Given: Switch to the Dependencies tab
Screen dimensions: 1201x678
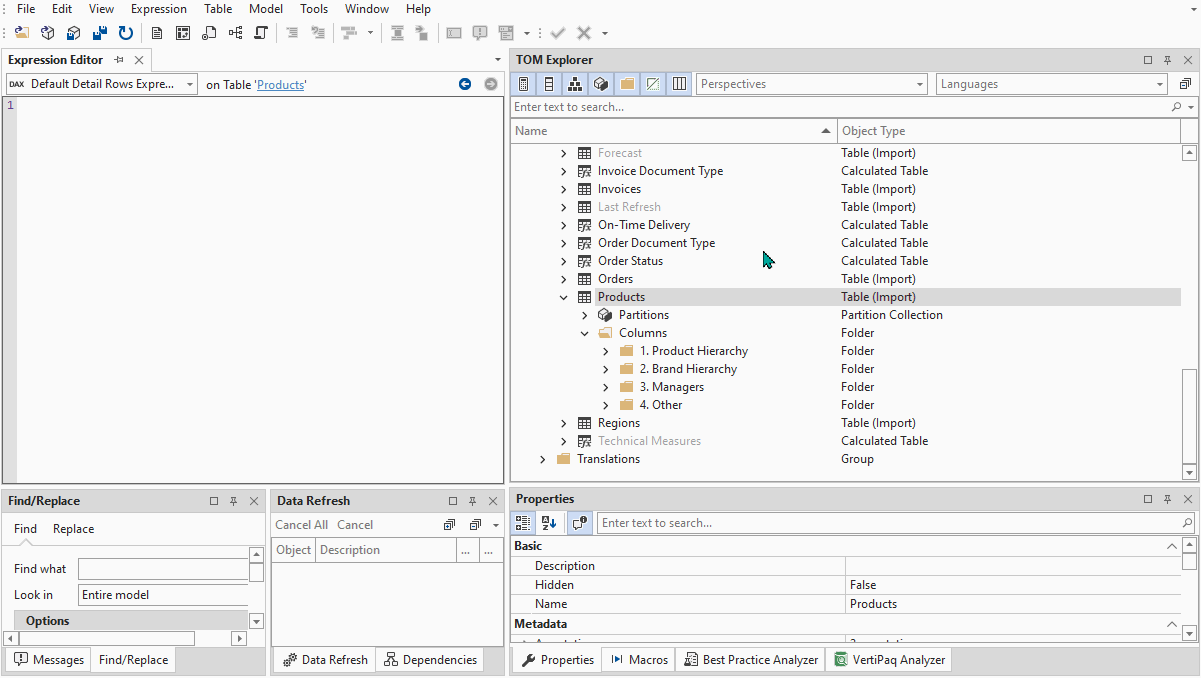Looking at the screenshot, I should 429,659.
